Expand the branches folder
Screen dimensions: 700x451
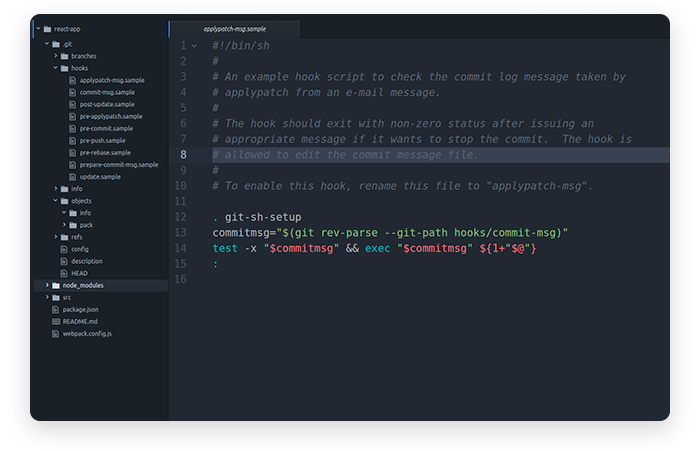pyautogui.click(x=55, y=56)
